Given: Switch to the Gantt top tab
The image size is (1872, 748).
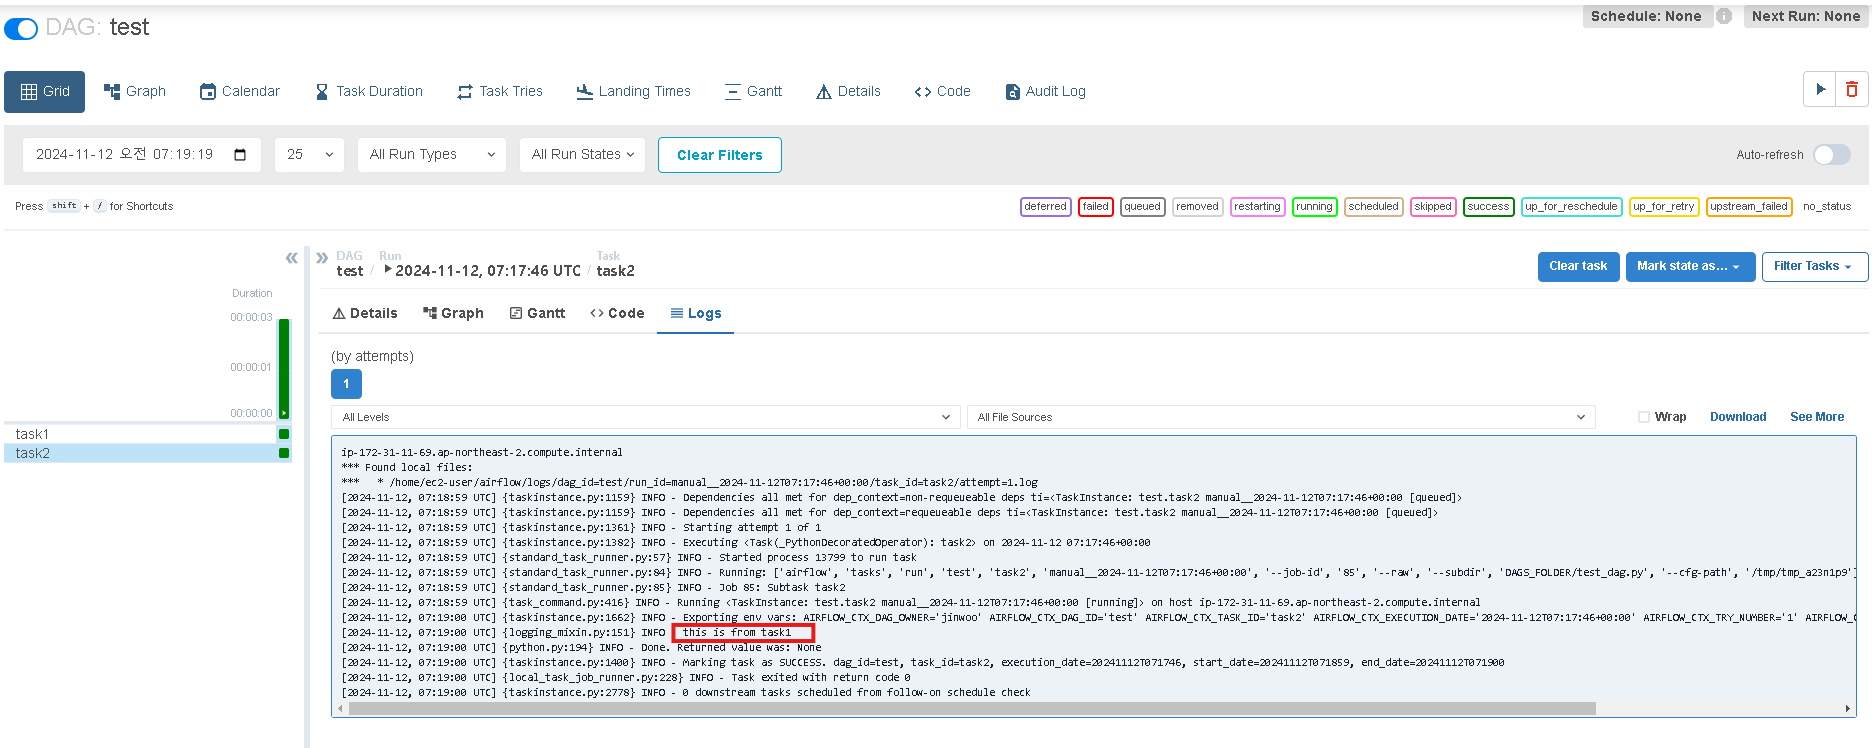Looking at the screenshot, I should [x=753, y=91].
